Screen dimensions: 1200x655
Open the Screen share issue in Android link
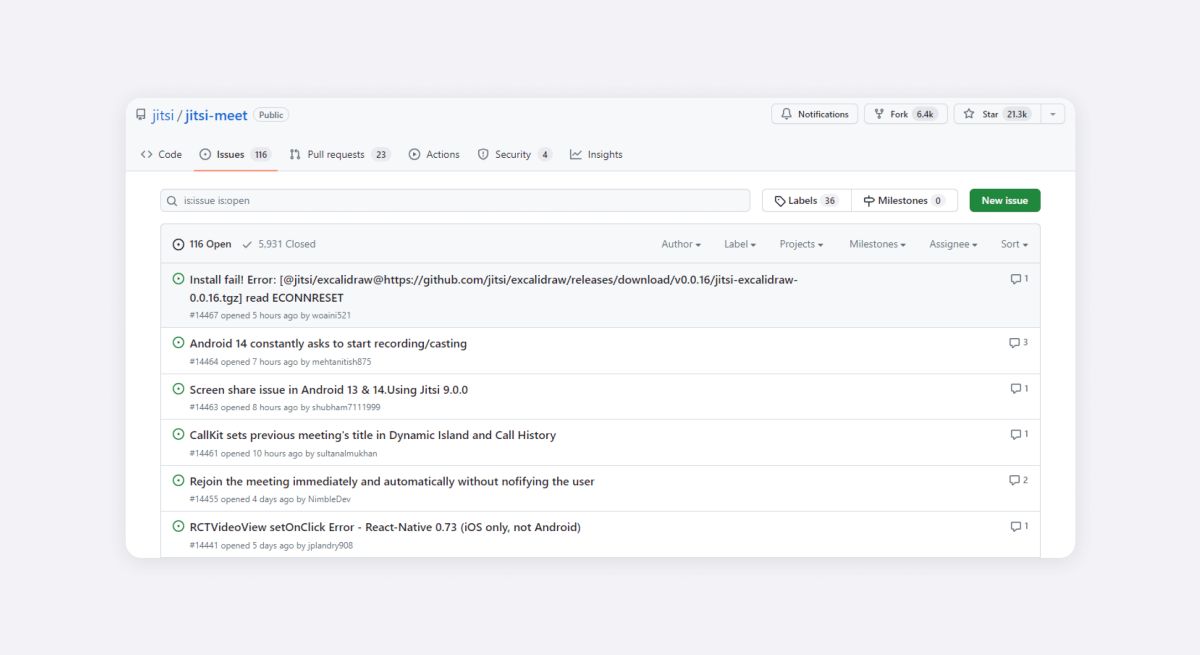tap(328, 390)
